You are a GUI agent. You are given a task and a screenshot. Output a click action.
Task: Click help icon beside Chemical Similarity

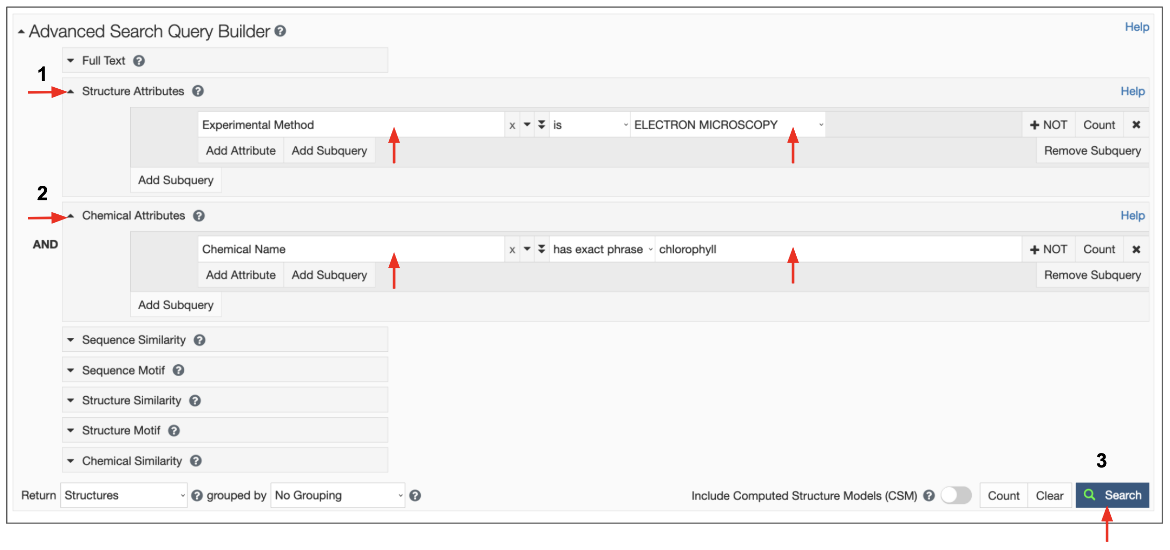pos(196,461)
